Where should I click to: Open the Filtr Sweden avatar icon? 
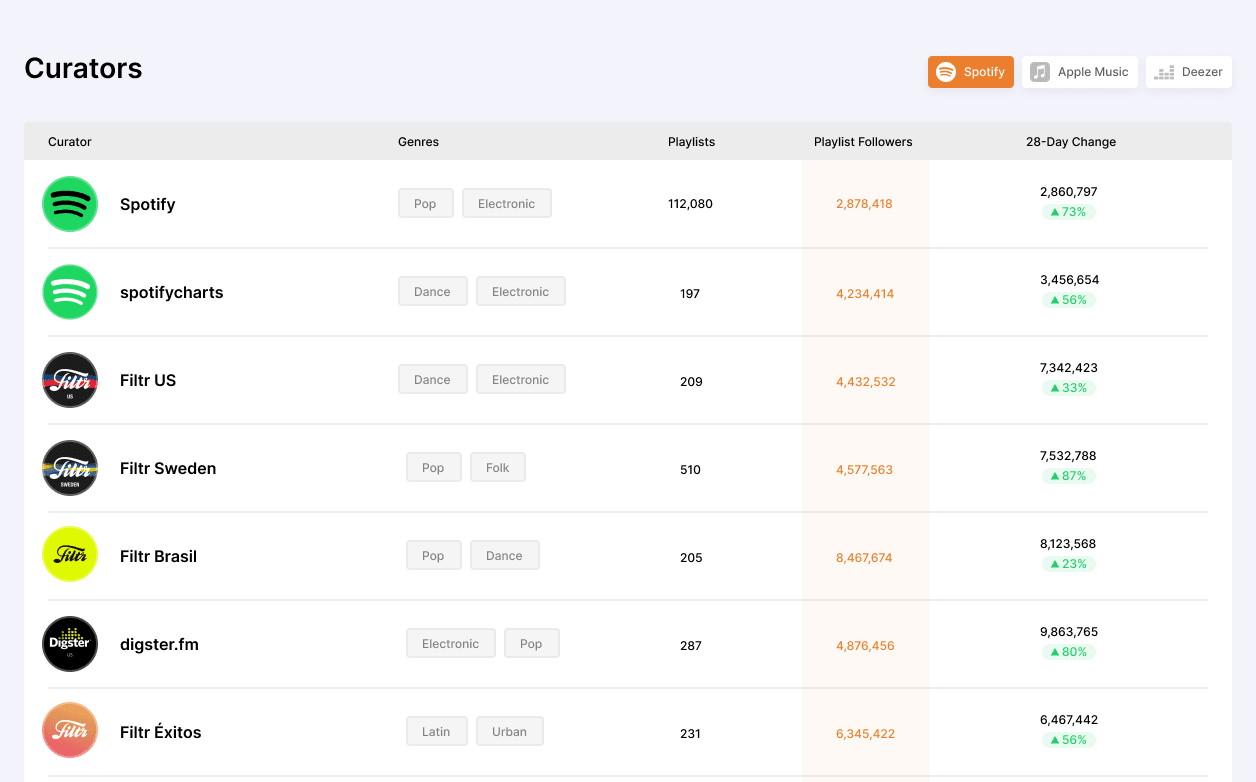(70, 468)
